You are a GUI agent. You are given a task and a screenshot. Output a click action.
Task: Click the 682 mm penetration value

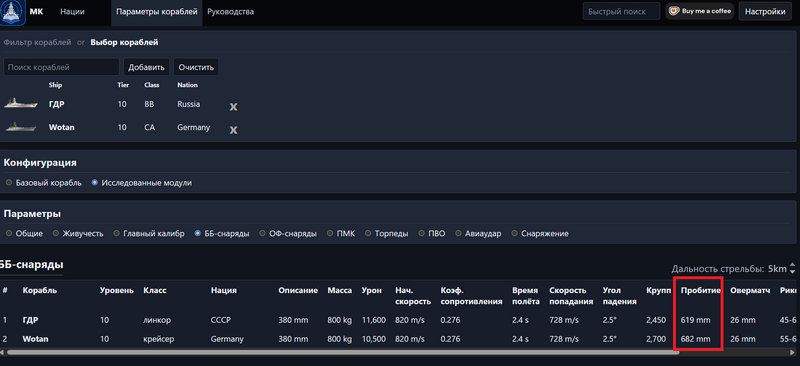(695, 339)
